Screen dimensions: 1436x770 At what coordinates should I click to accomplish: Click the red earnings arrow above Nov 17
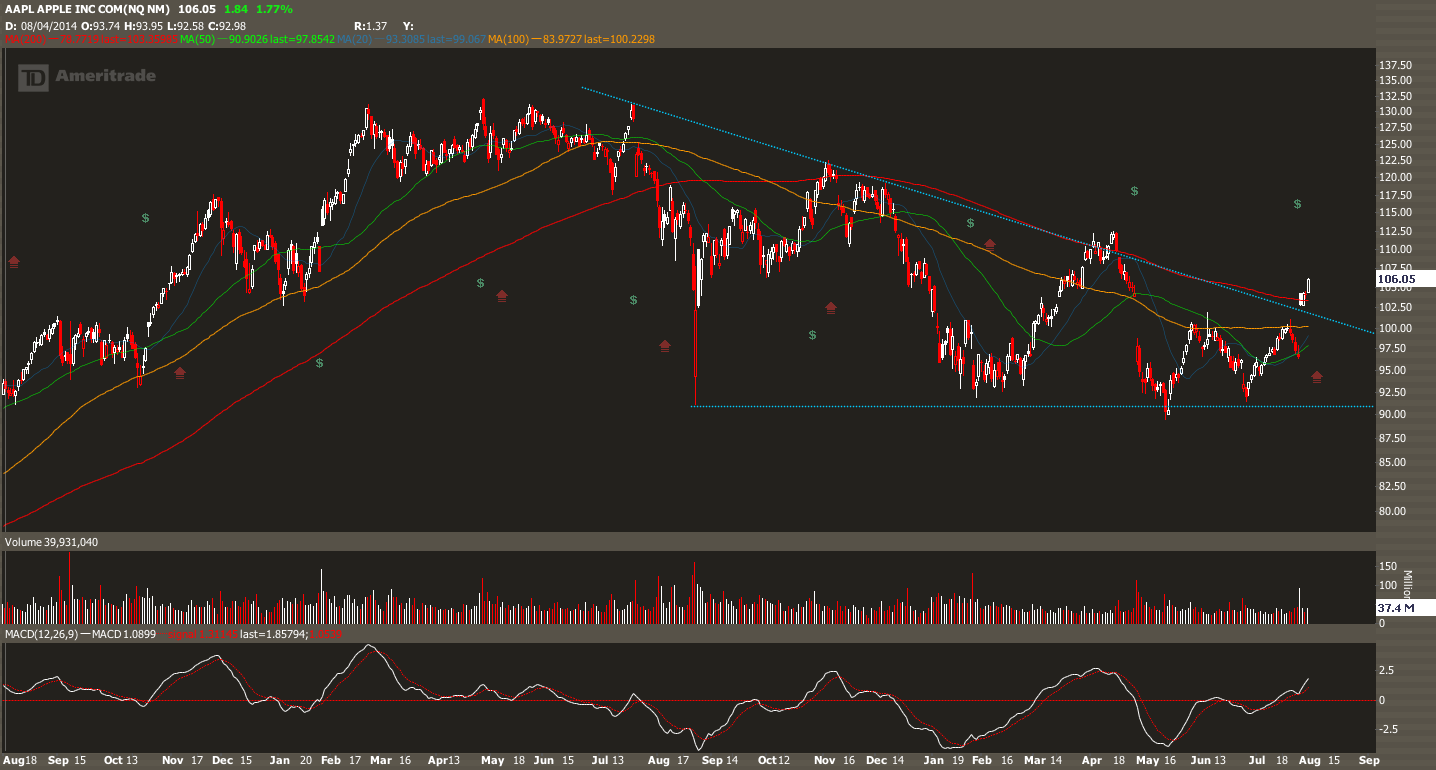click(x=180, y=373)
